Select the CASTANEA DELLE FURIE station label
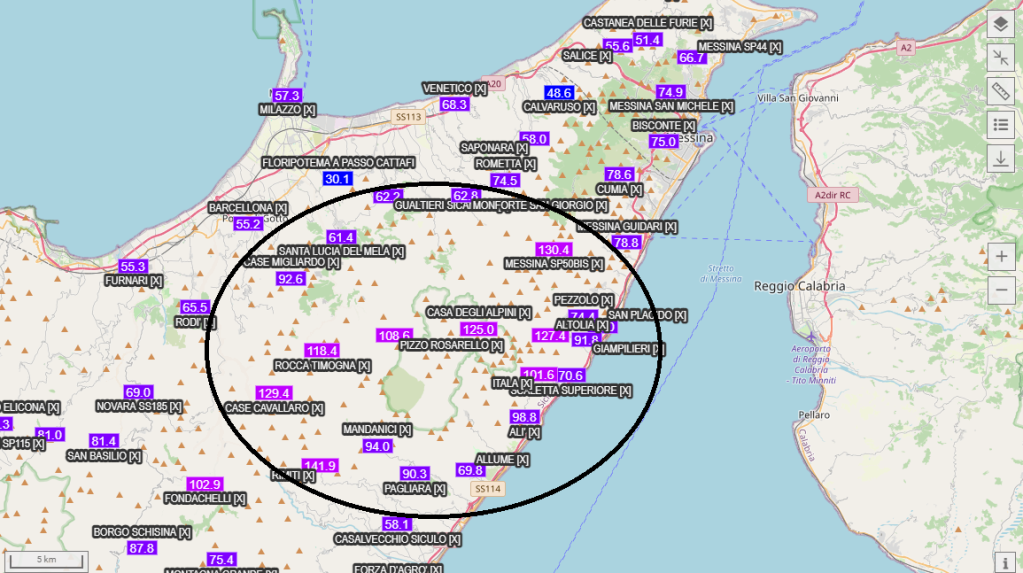The image size is (1023, 573). point(648,23)
